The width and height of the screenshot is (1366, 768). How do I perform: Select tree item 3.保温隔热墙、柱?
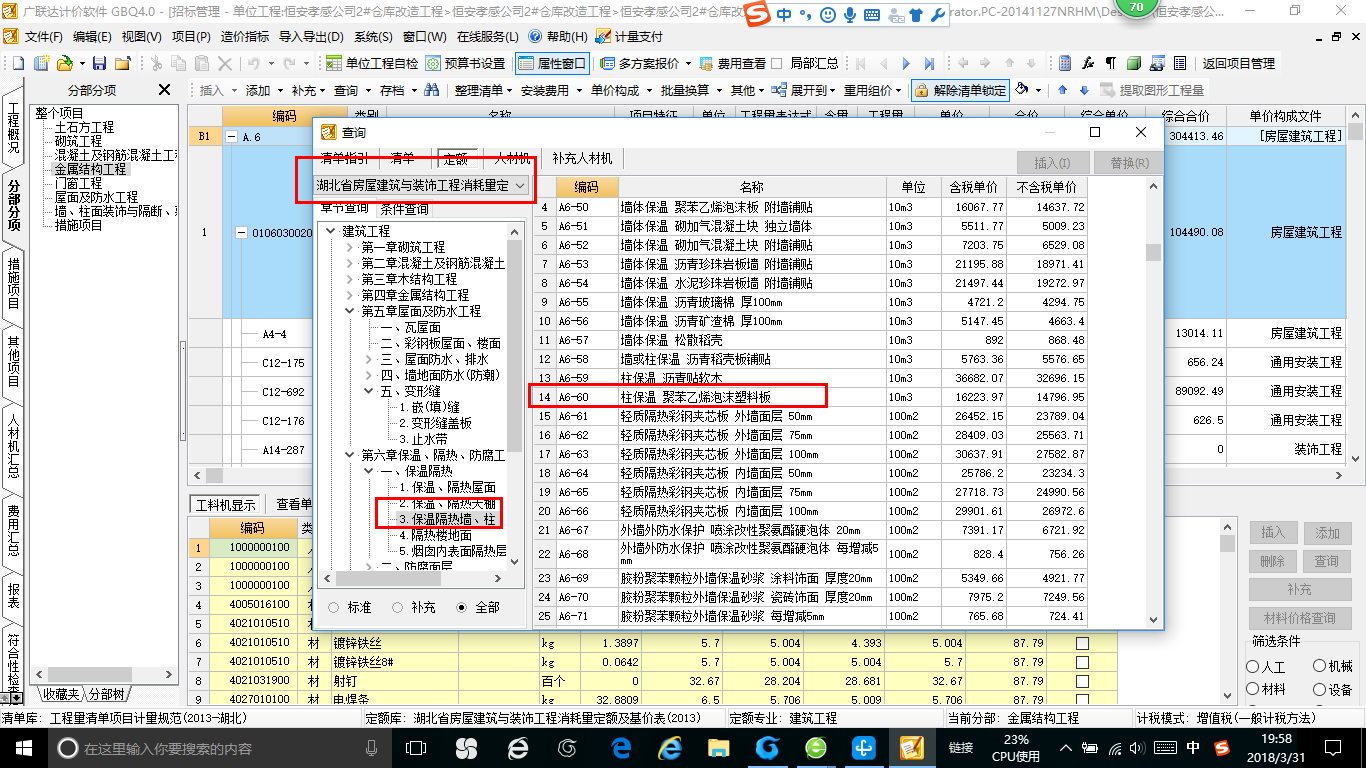pos(447,519)
